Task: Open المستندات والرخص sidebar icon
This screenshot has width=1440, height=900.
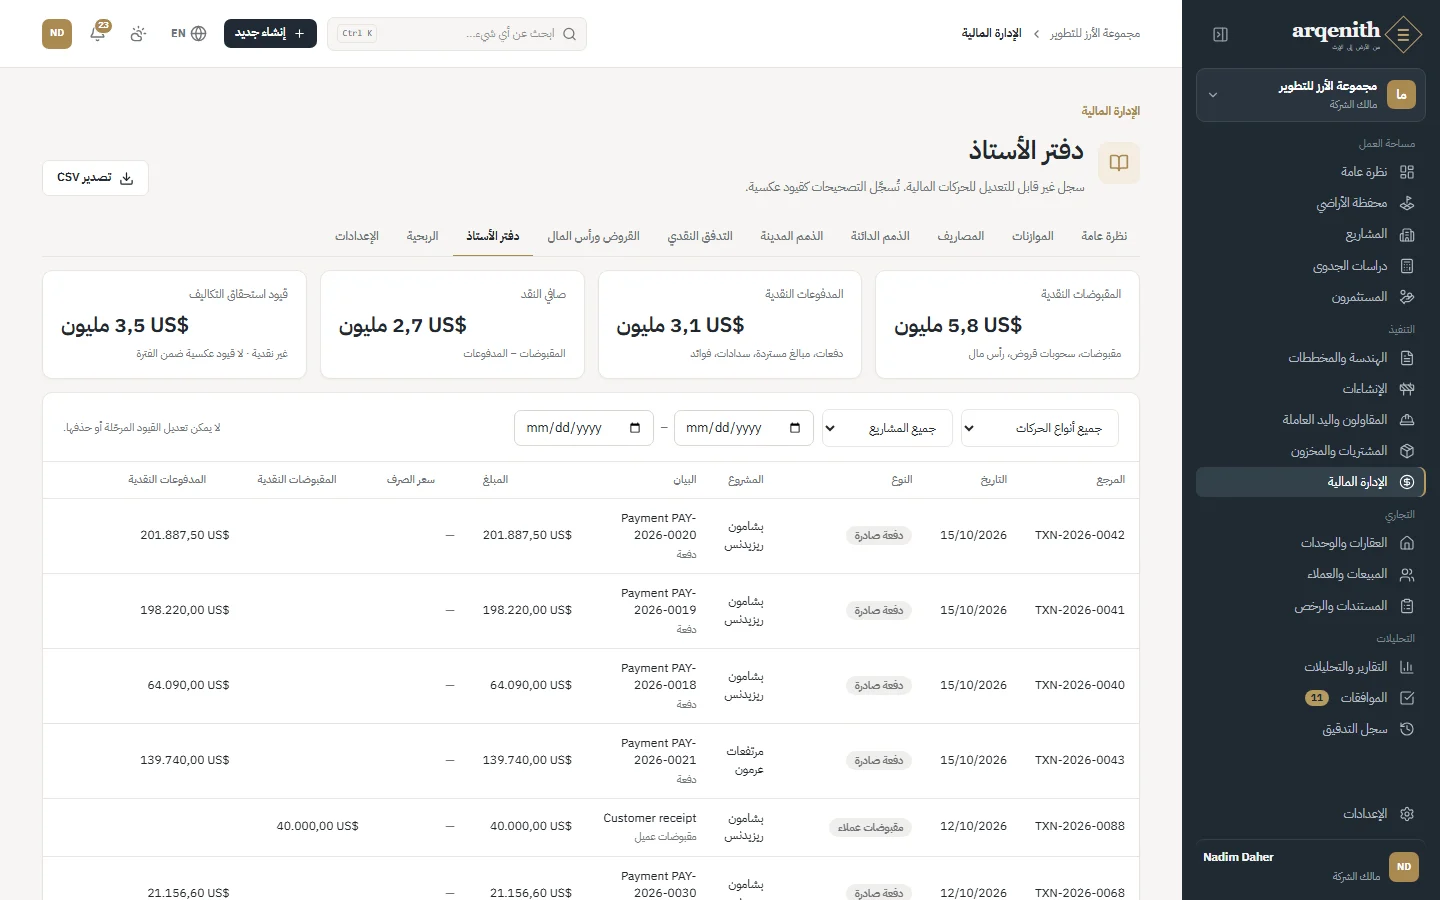Action: (x=1407, y=606)
